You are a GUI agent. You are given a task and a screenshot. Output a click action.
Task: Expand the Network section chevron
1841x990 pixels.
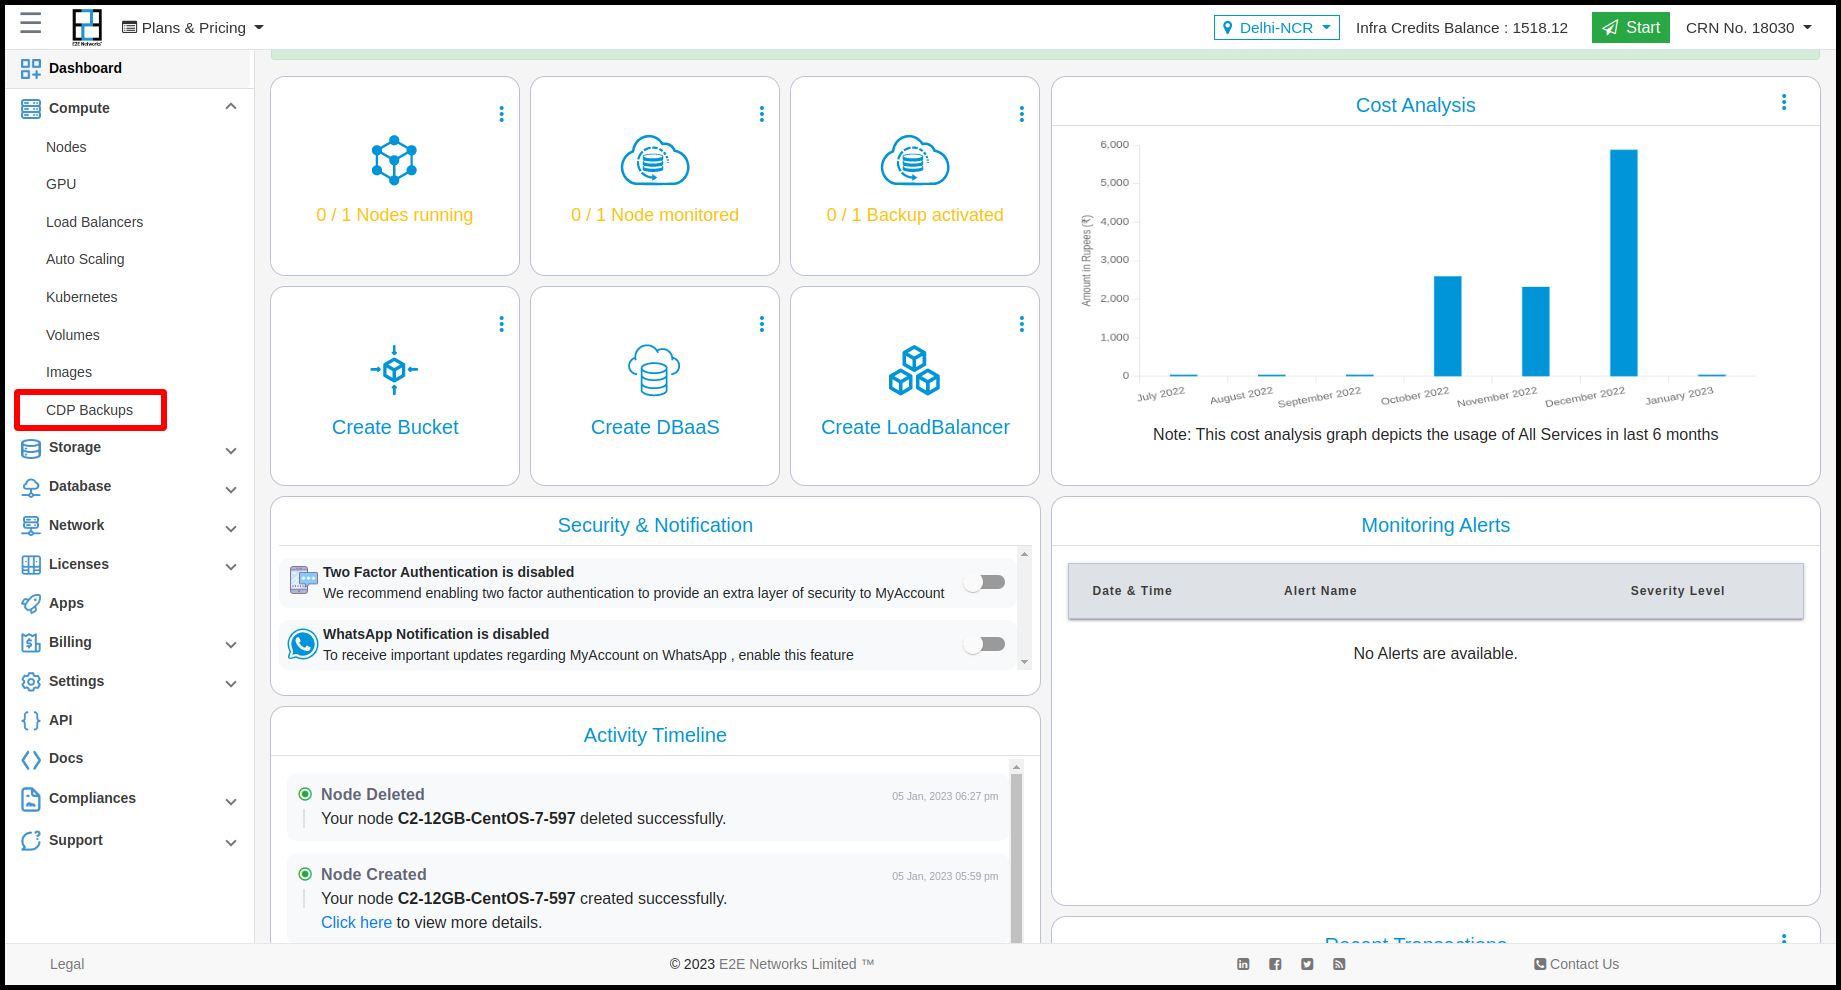pos(231,529)
